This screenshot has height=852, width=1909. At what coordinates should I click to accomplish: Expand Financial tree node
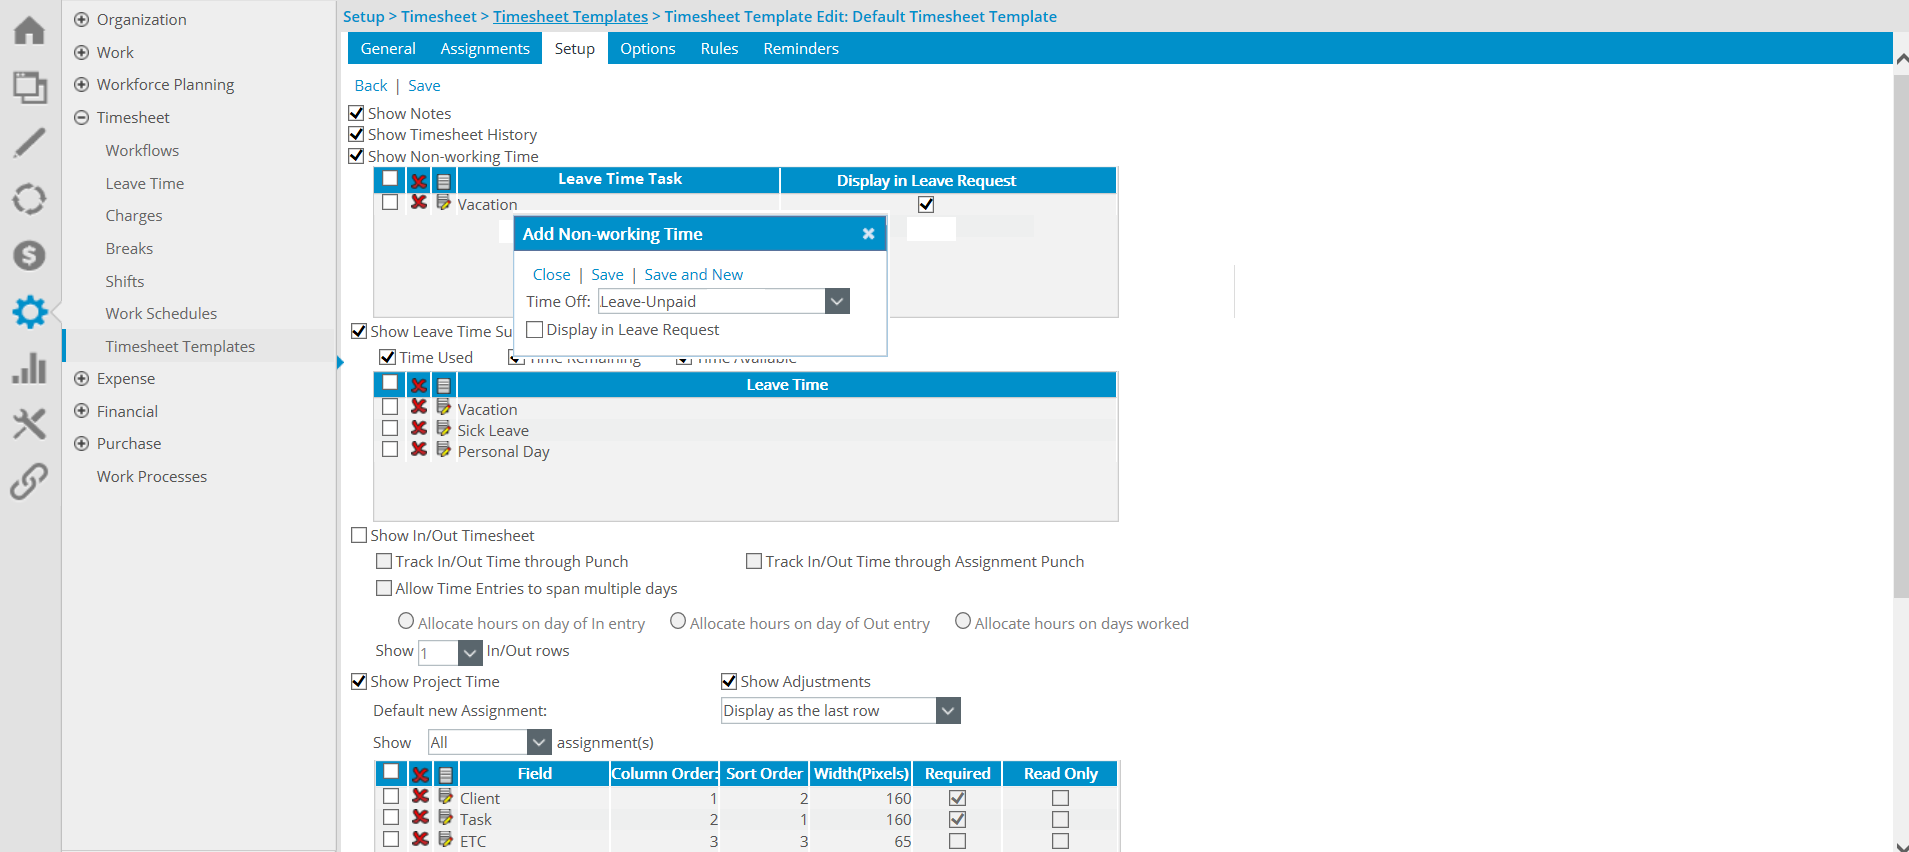(x=82, y=411)
